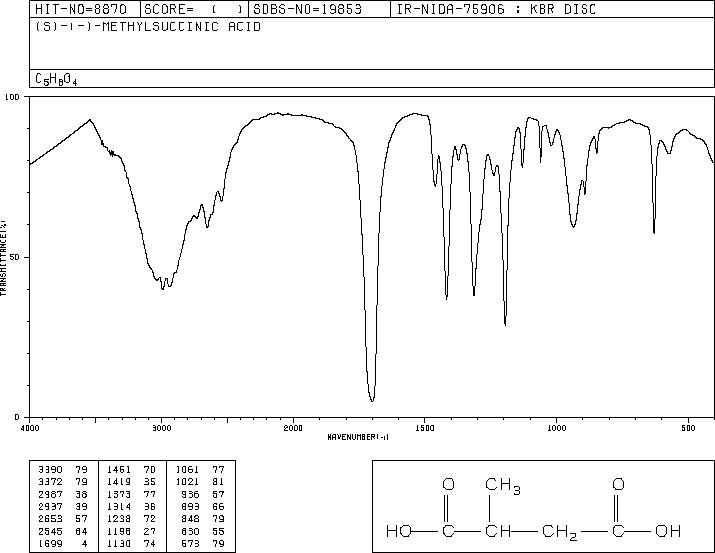The image size is (715, 553).
Task: Click the WAVENUMBER axis title
Action: pyautogui.click(x=358, y=437)
